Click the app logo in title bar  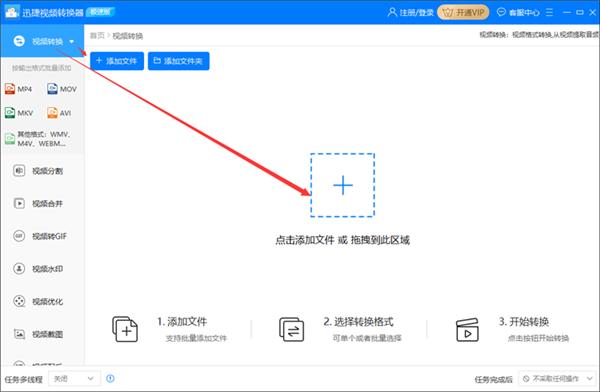pos(11,12)
